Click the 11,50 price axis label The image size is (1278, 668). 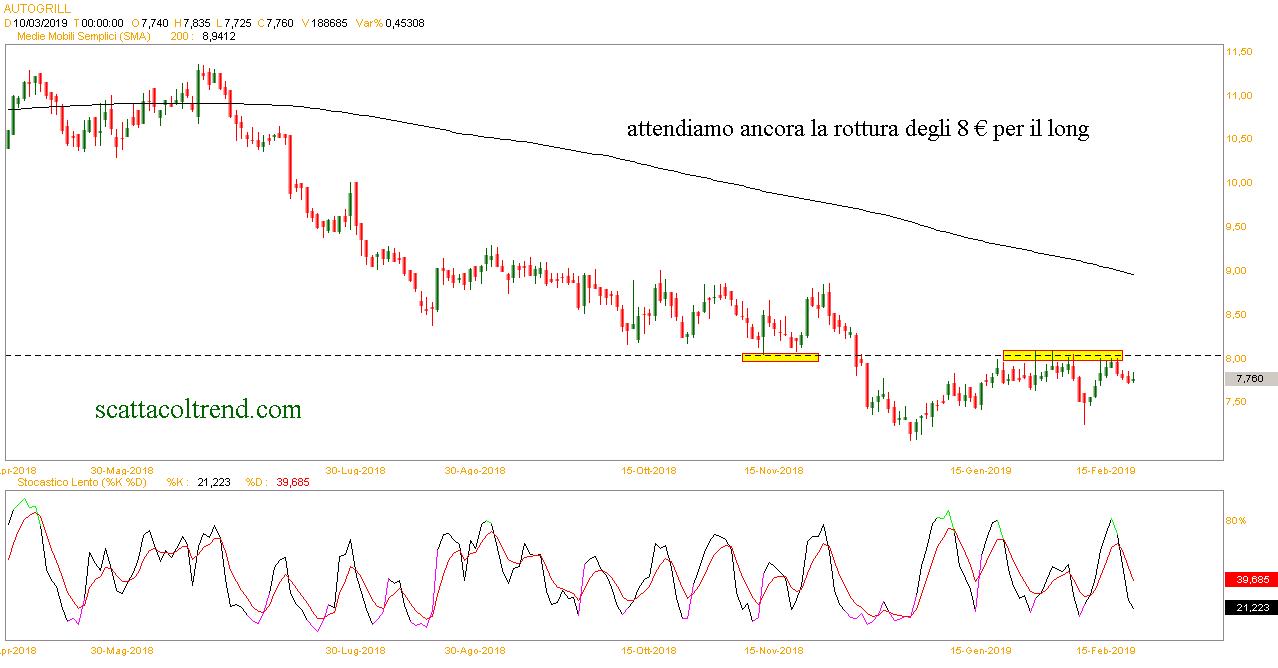tap(1239, 51)
